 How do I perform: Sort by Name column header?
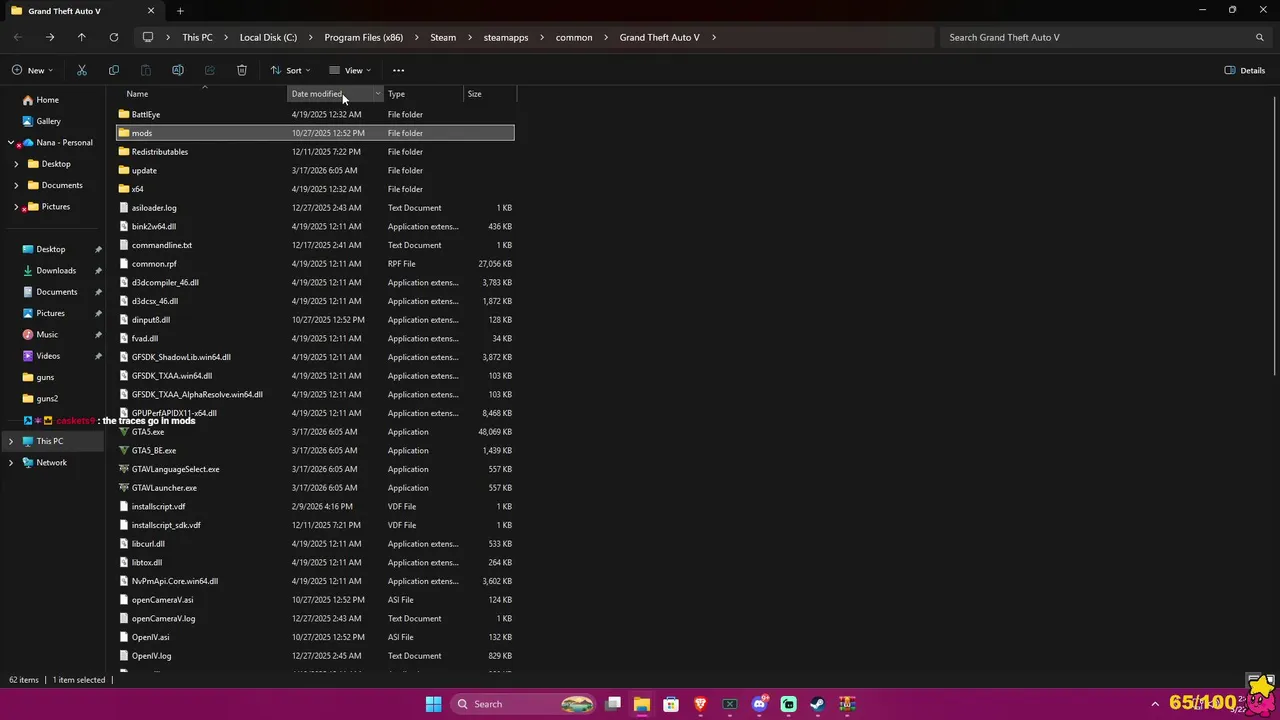coord(137,94)
